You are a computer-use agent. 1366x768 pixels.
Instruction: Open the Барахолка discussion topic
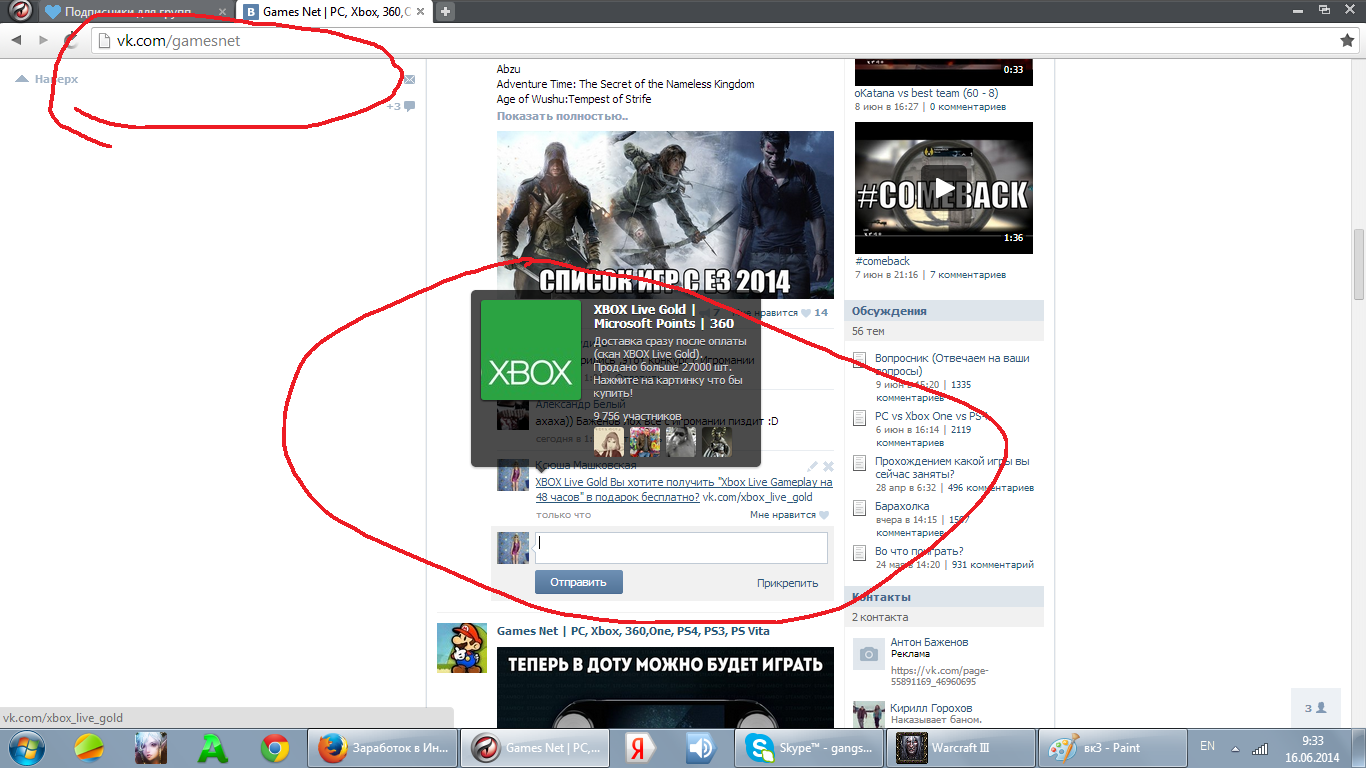(902, 506)
